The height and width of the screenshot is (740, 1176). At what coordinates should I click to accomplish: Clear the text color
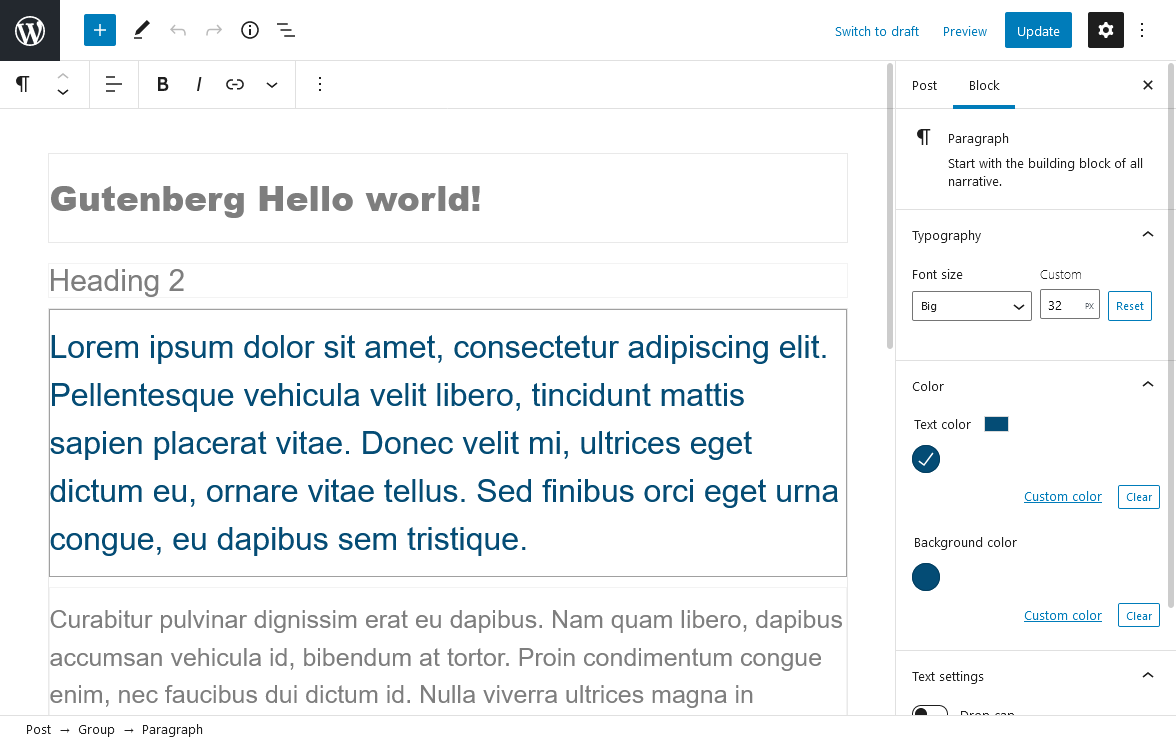pos(1138,497)
